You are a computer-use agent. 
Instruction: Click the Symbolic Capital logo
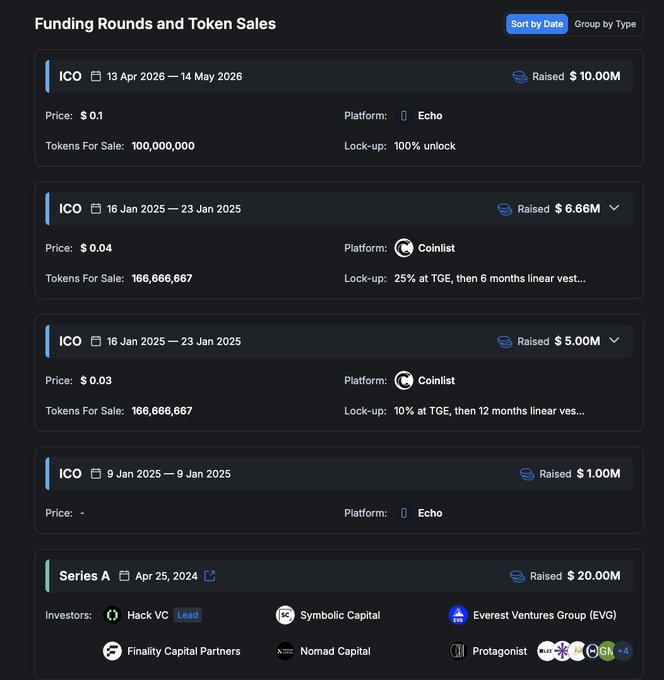[285, 615]
